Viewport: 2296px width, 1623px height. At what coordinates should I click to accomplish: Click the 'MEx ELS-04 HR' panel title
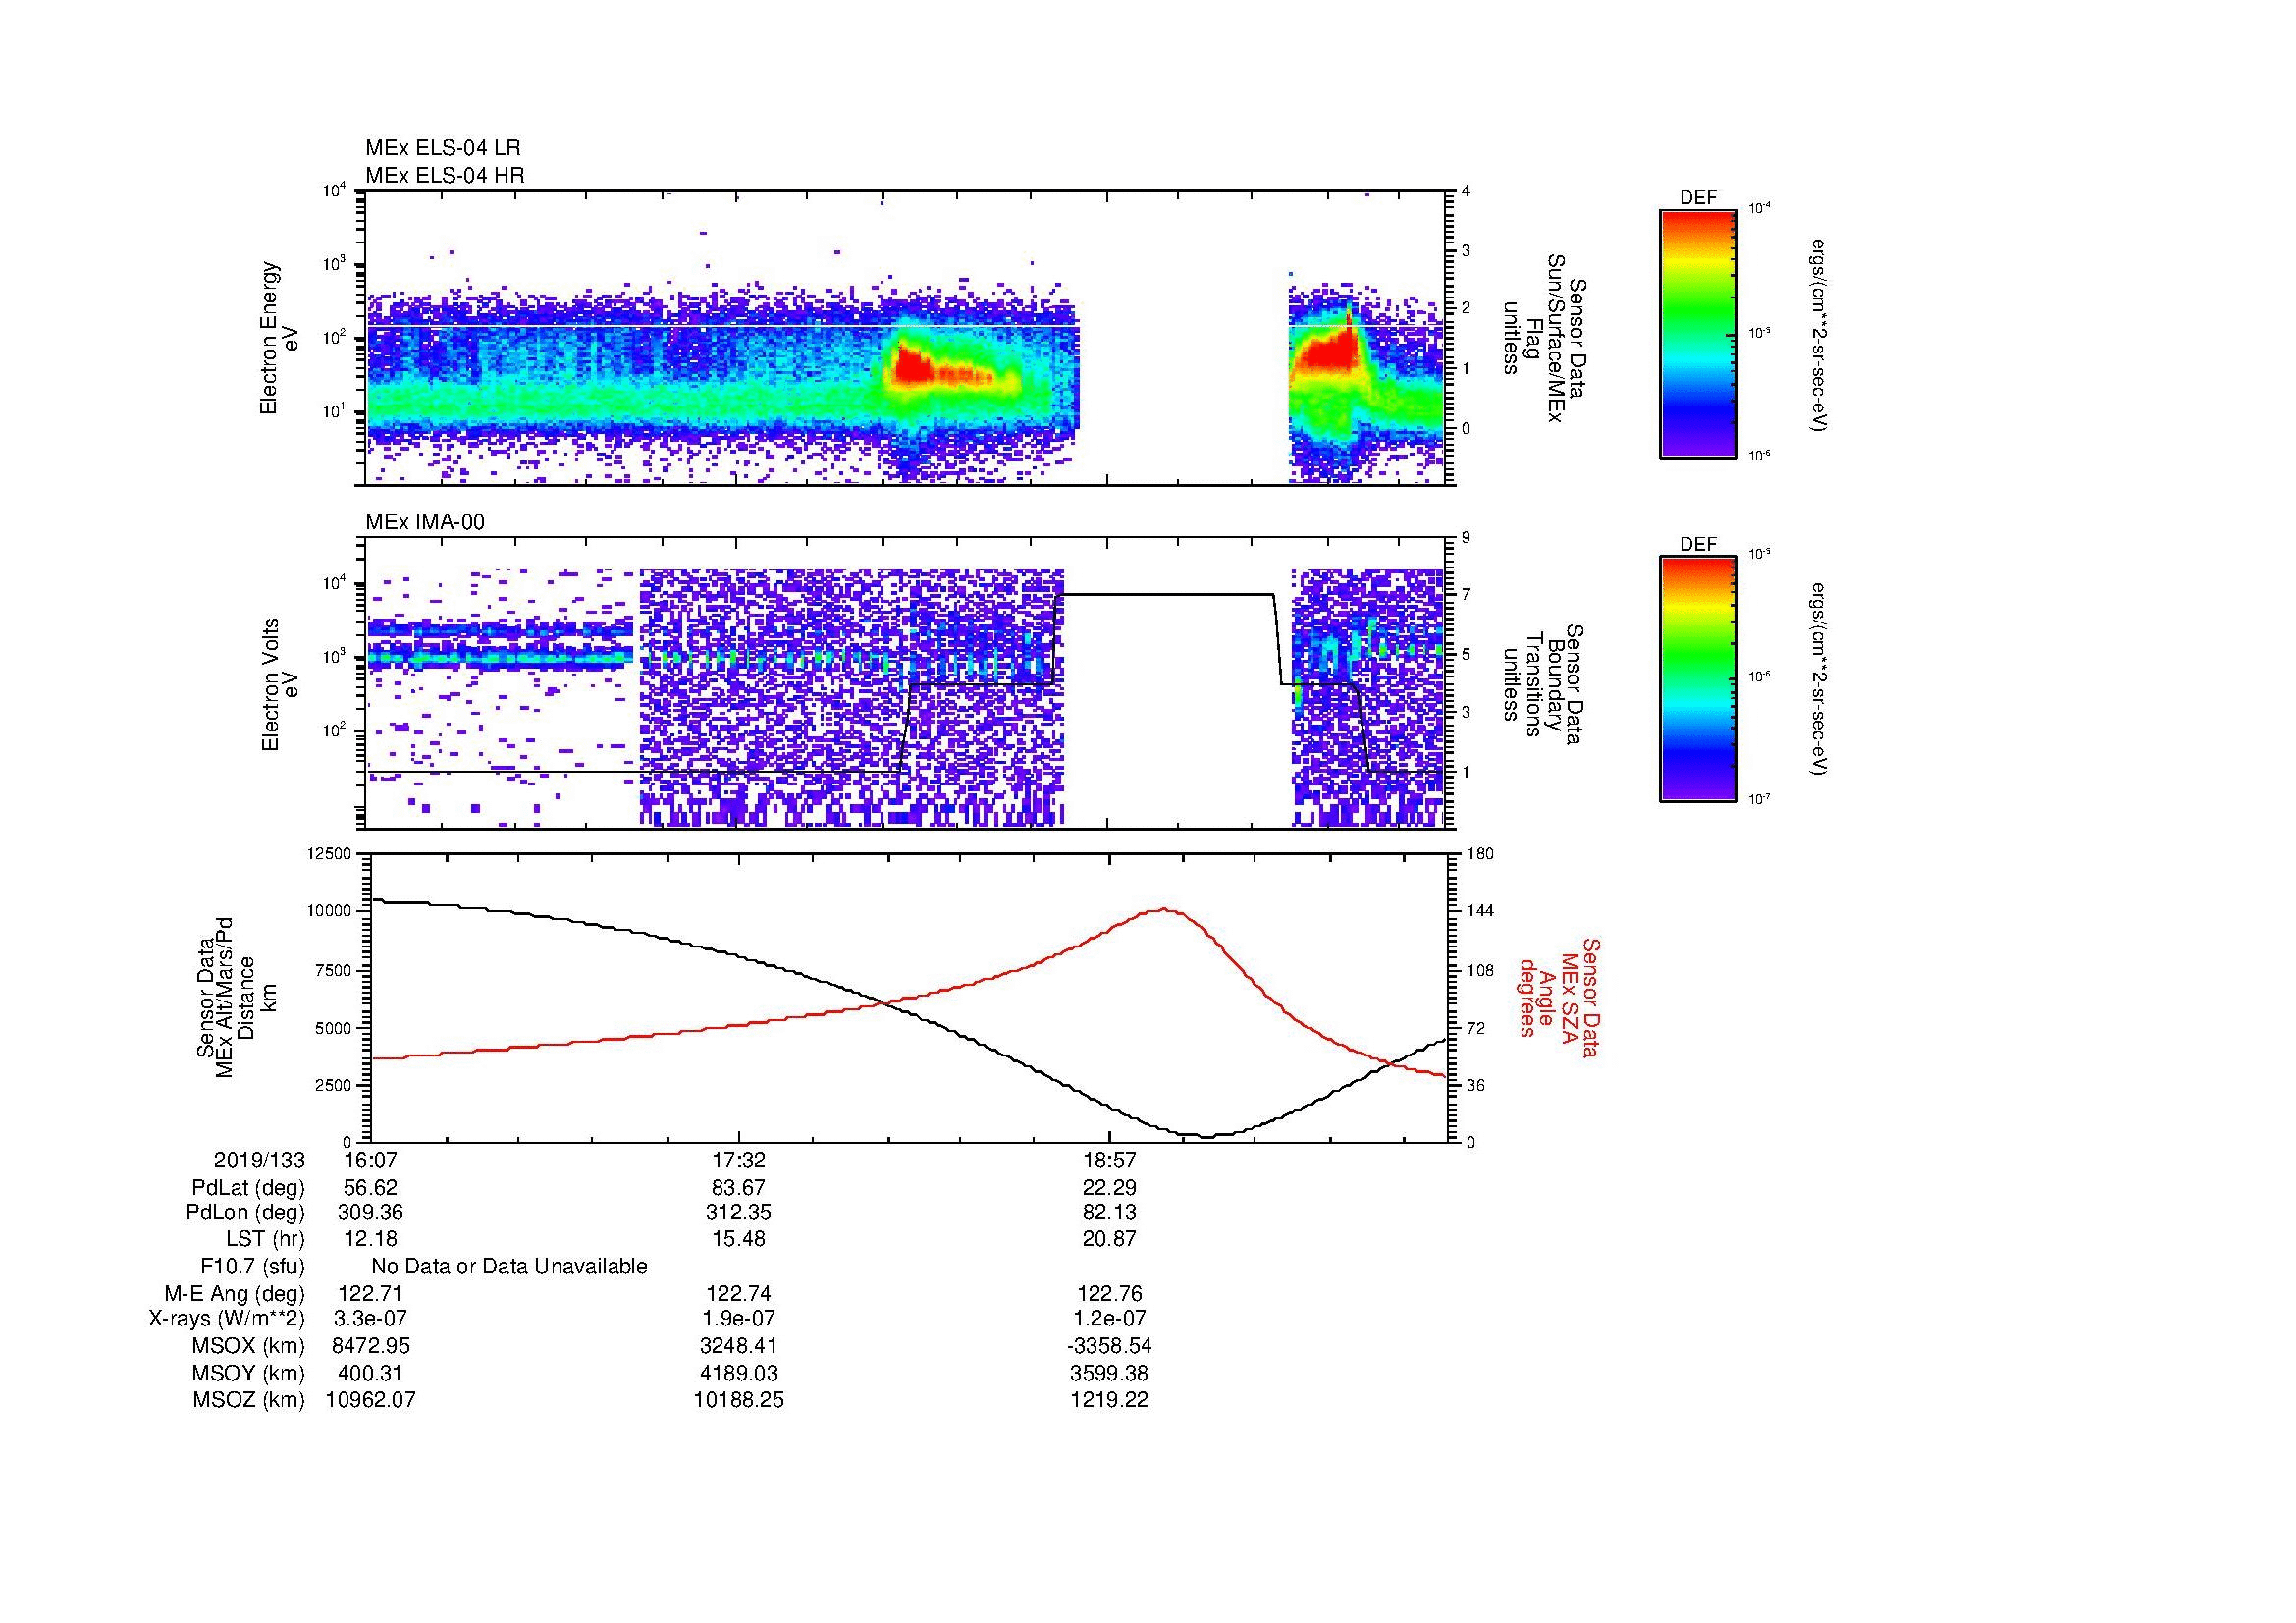point(444,175)
